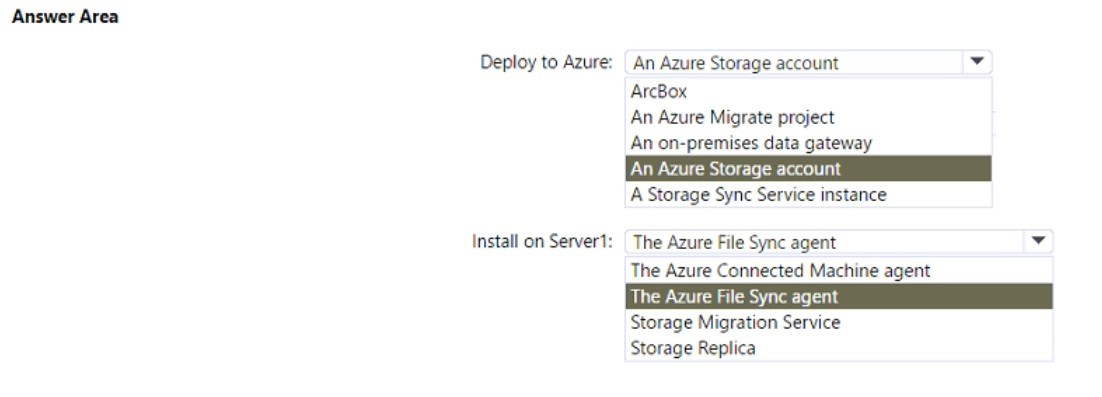Click the Install on Server1 combo box field
The height and width of the screenshot is (397, 1102).
pos(839,242)
